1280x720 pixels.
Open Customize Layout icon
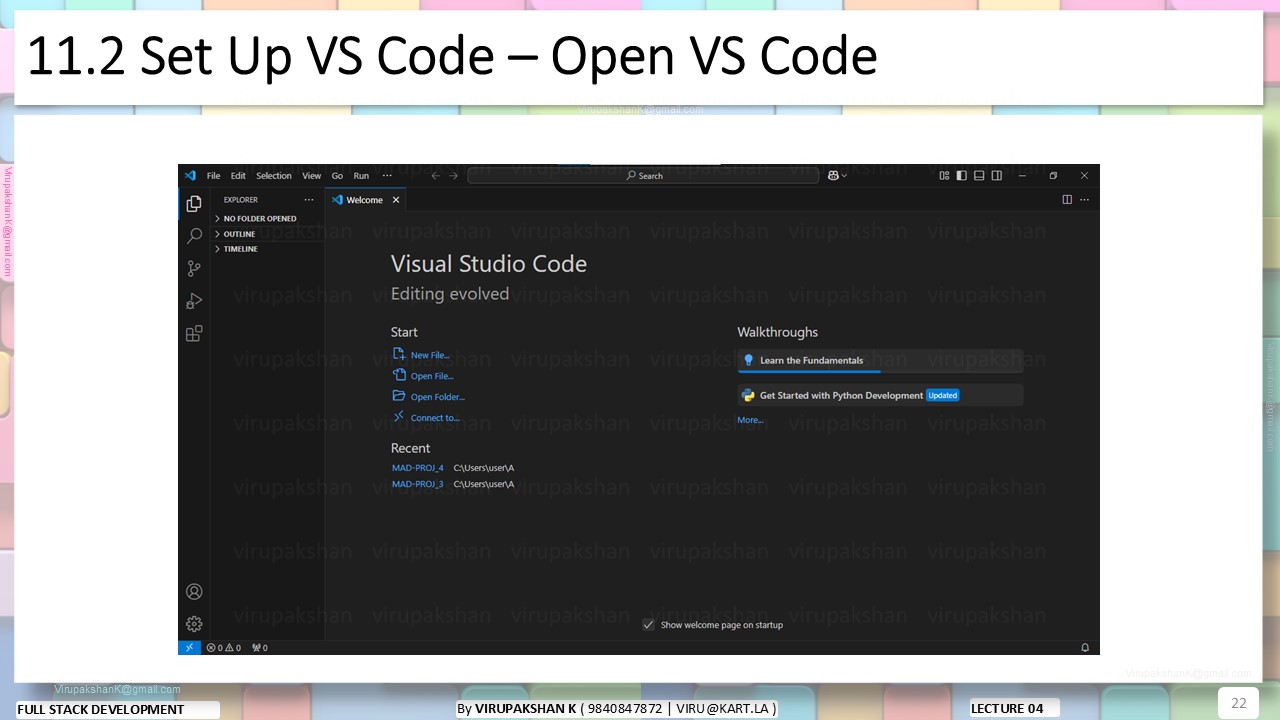(x=944, y=175)
